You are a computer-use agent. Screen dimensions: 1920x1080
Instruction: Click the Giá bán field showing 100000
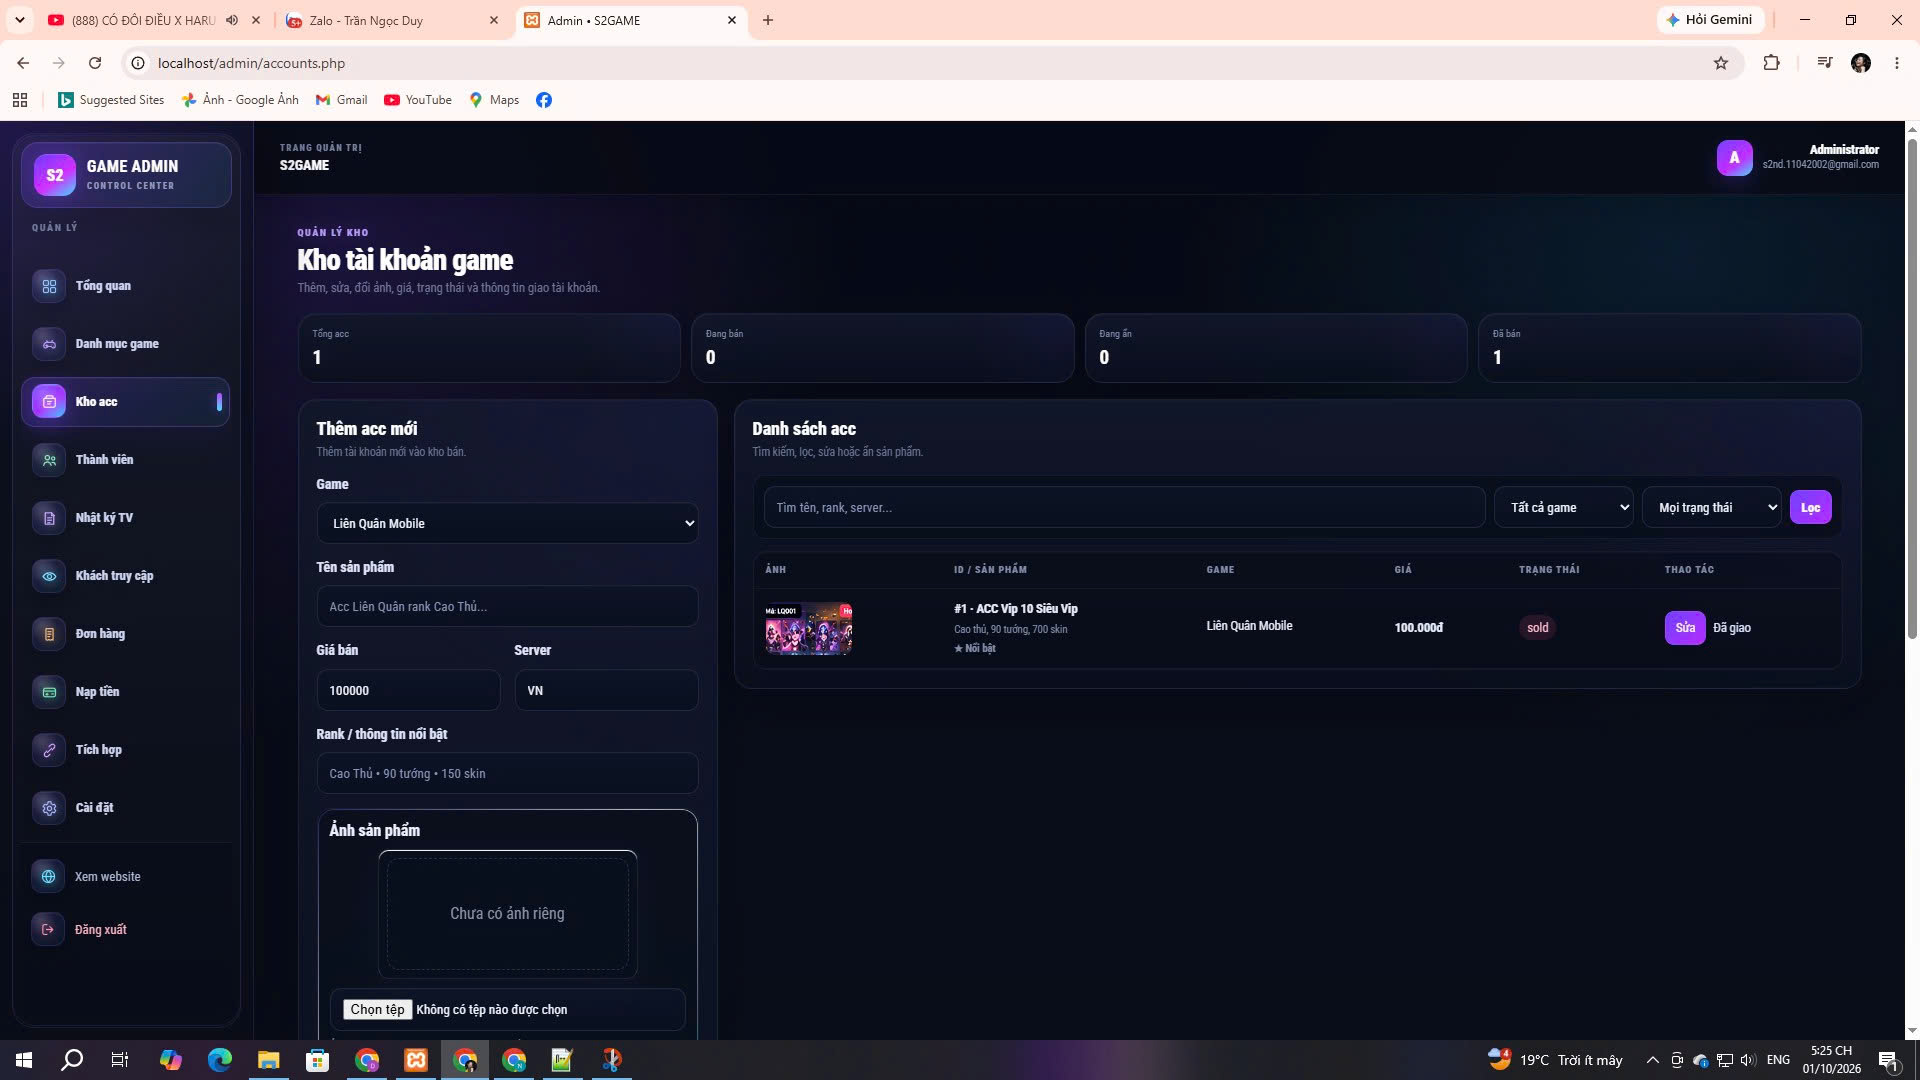408,691
